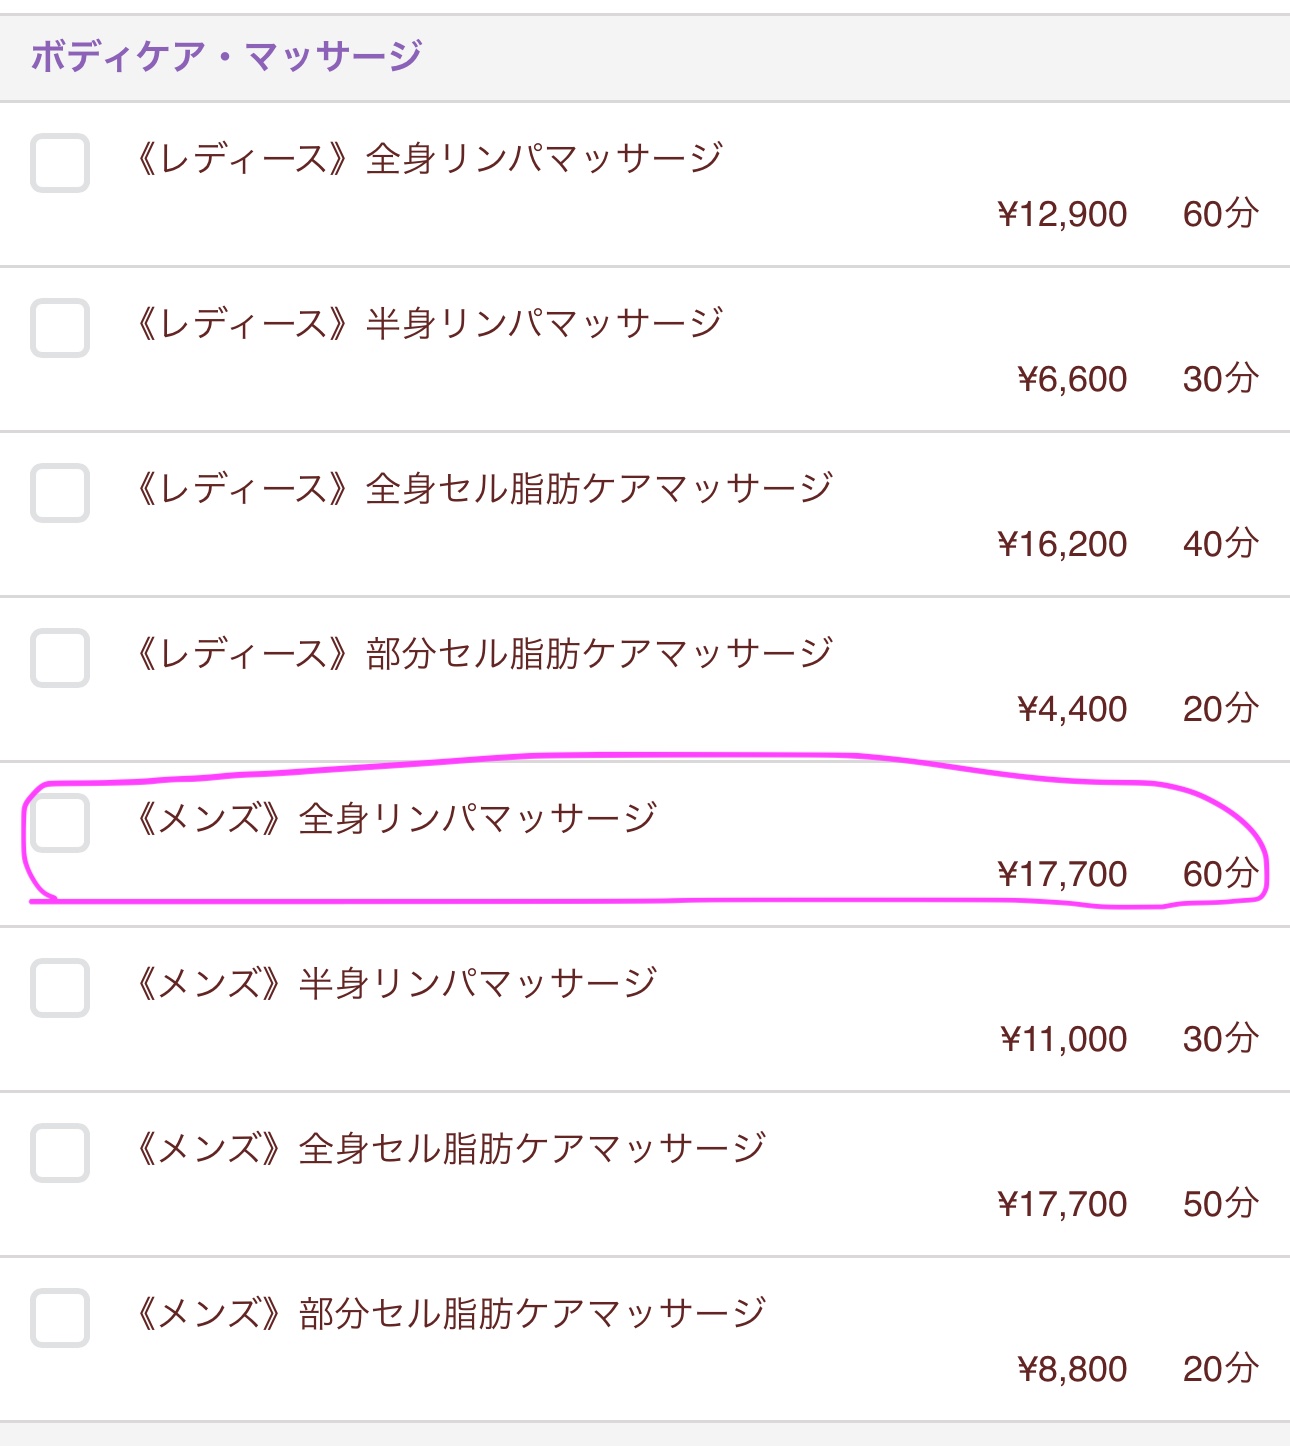Tap the 《レディース》半身リンパマッサージ menu title
The image size is (1290, 1446).
[428, 324]
